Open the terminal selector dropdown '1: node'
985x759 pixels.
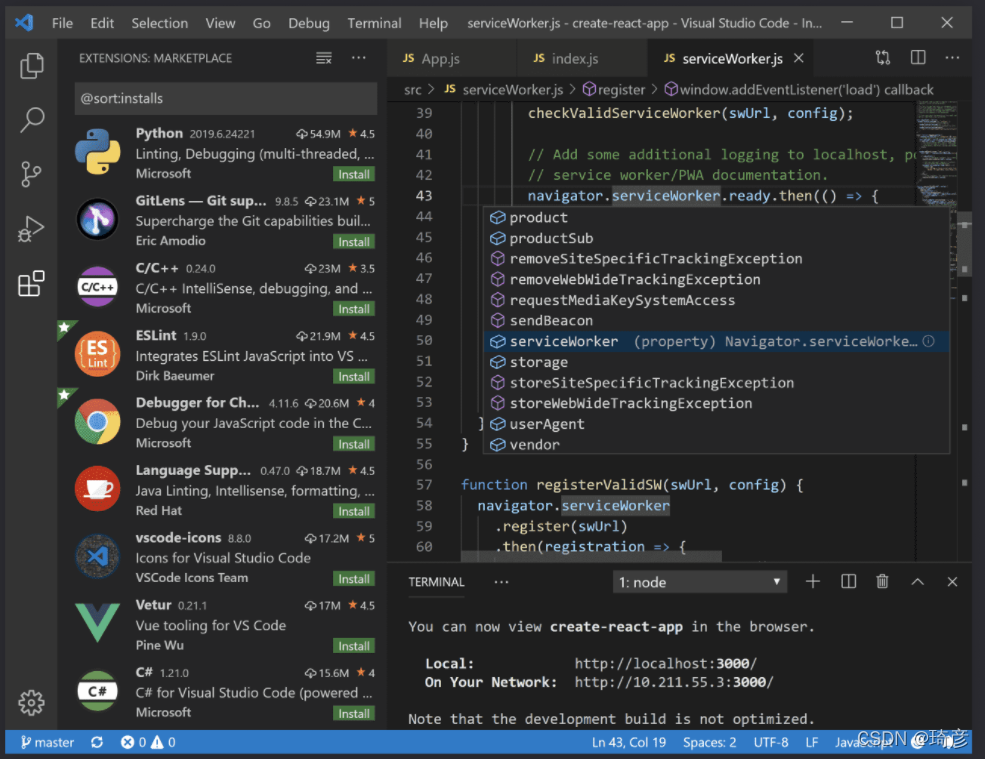[699, 582]
